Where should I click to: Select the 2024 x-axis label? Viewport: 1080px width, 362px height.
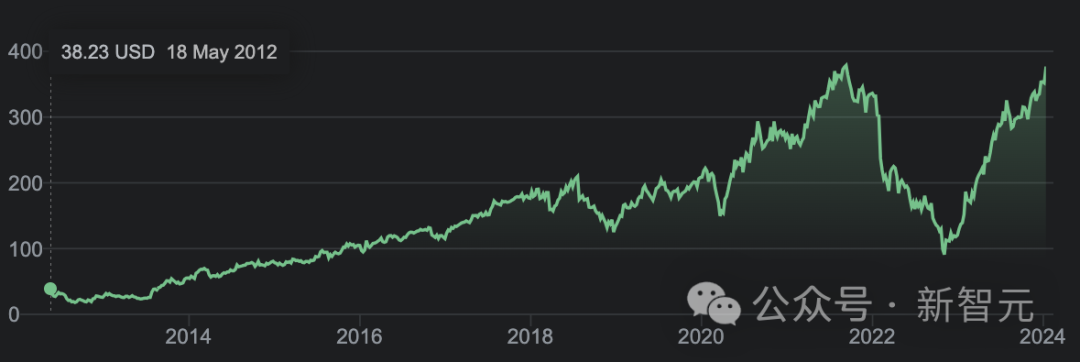point(1043,337)
